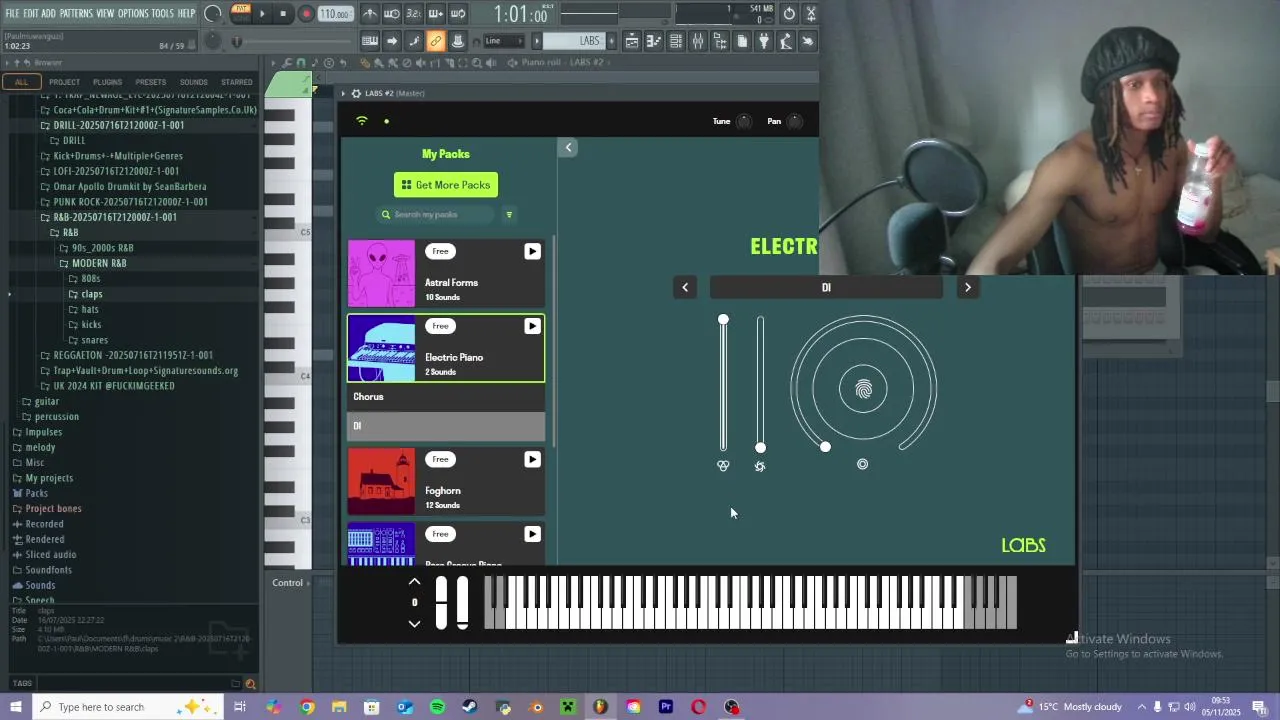This screenshot has height=720, width=1280.
Task: Open the Line snap dropdown
Action: [x=505, y=41]
